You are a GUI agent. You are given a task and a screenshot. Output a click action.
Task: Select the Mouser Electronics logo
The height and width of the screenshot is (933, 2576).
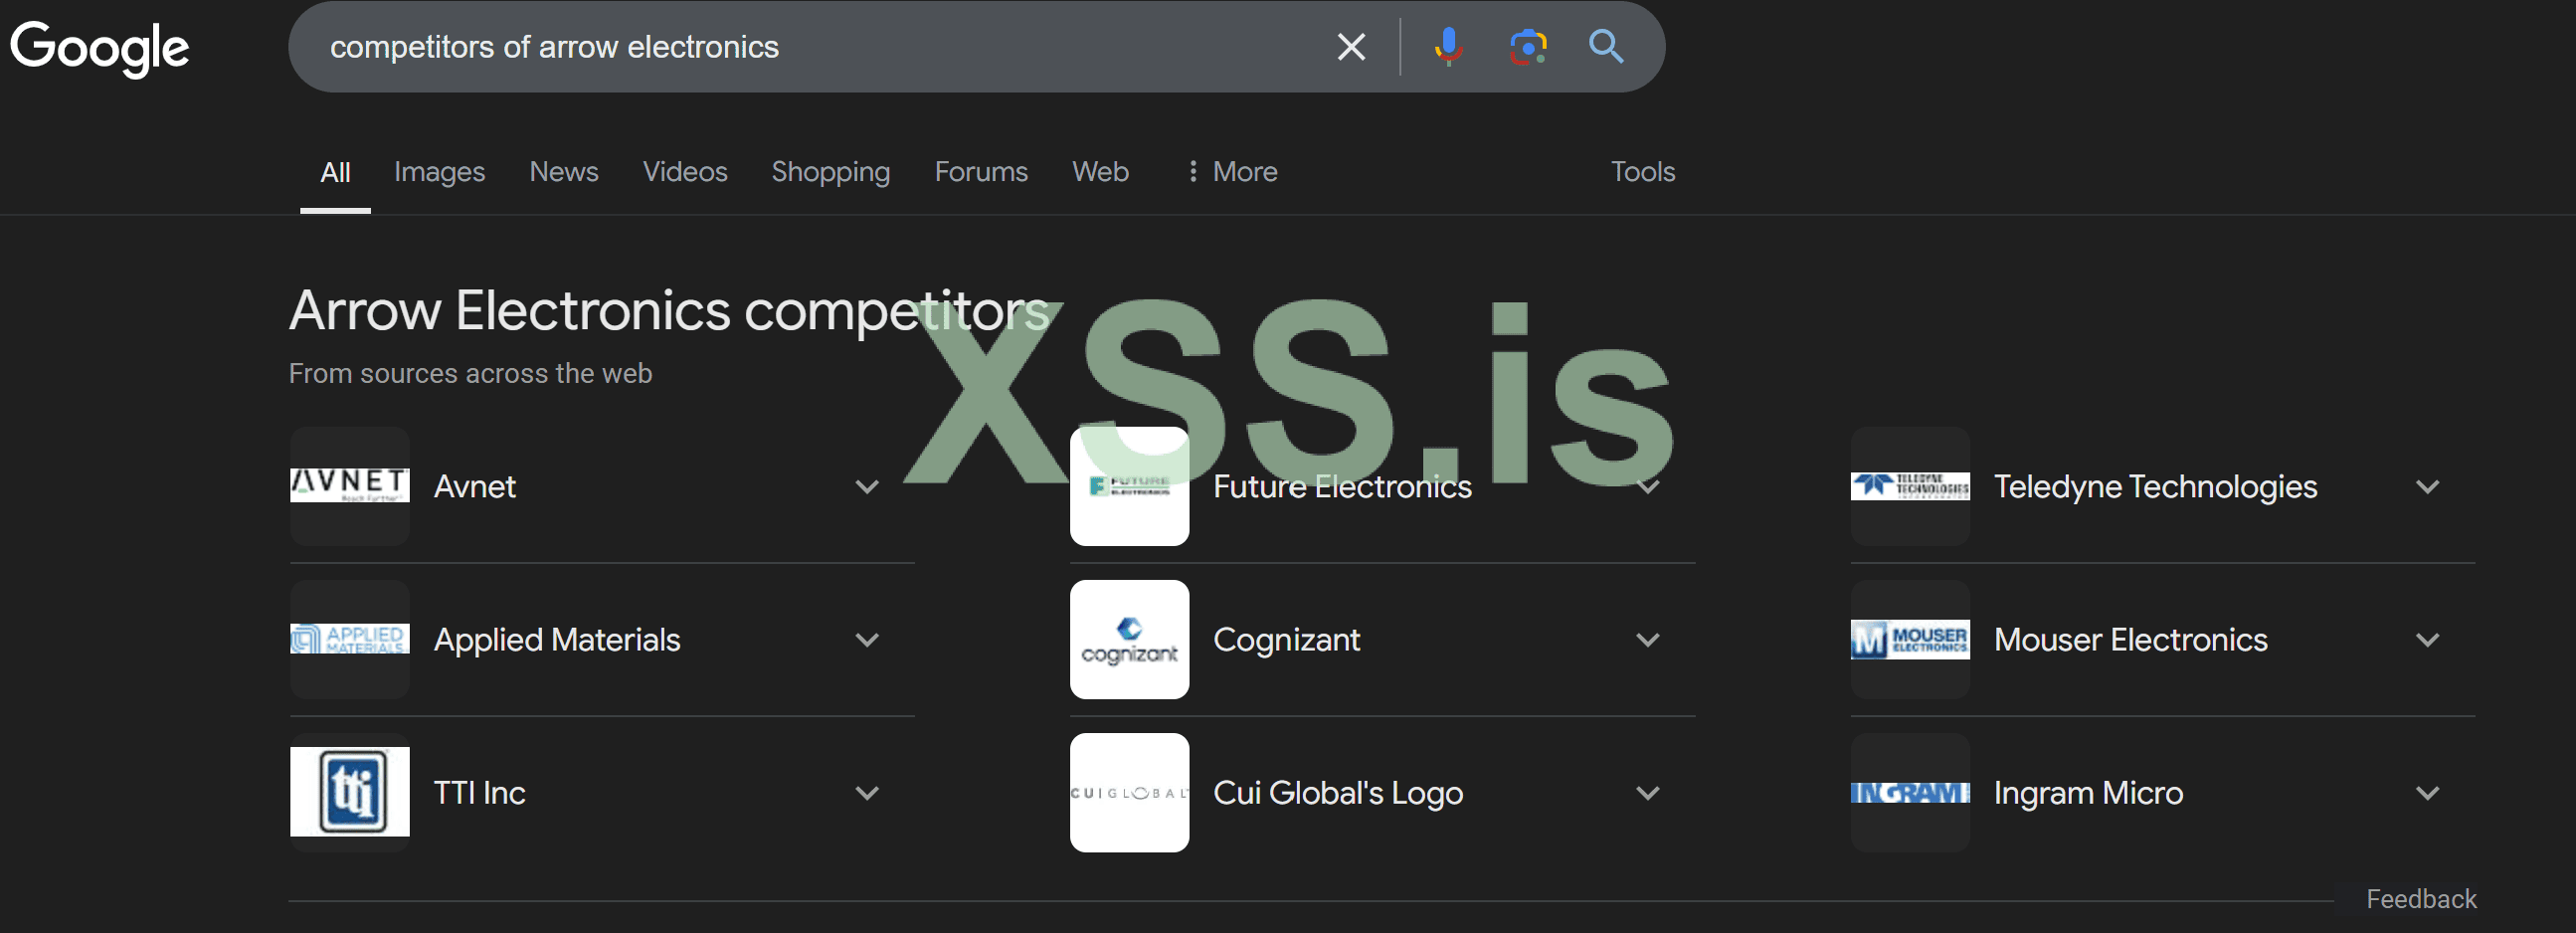(1908, 639)
